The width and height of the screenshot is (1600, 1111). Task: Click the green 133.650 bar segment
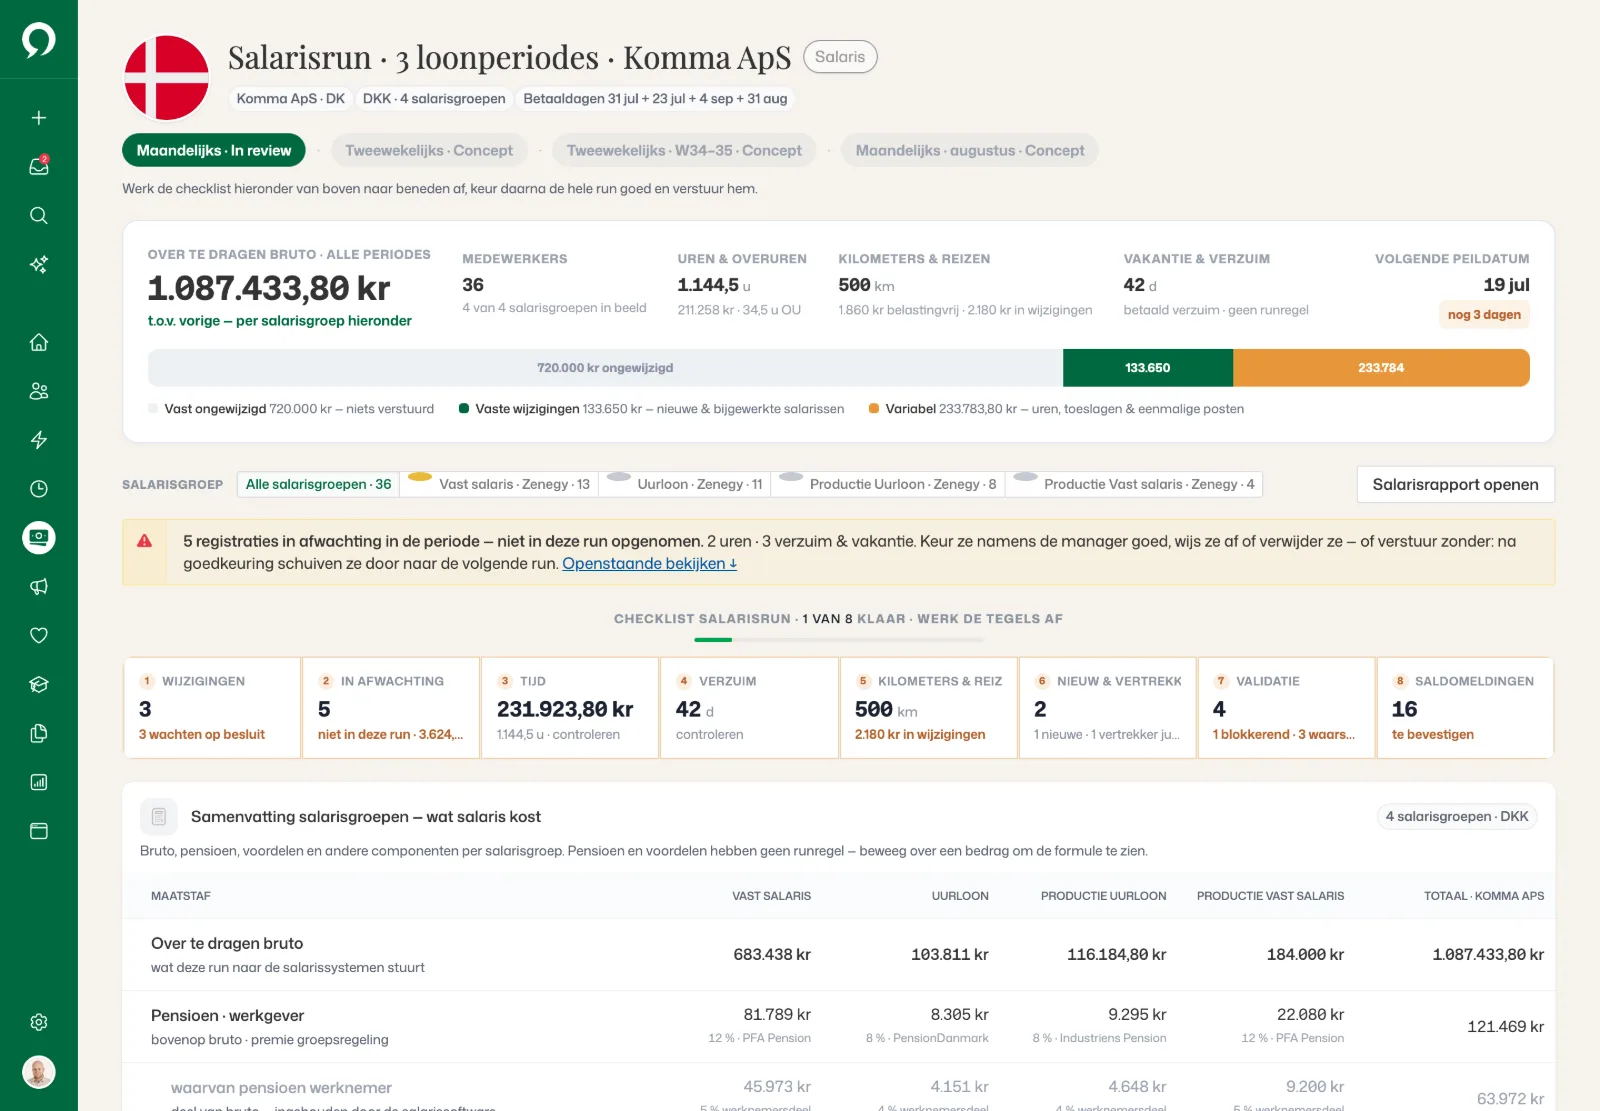point(1148,368)
